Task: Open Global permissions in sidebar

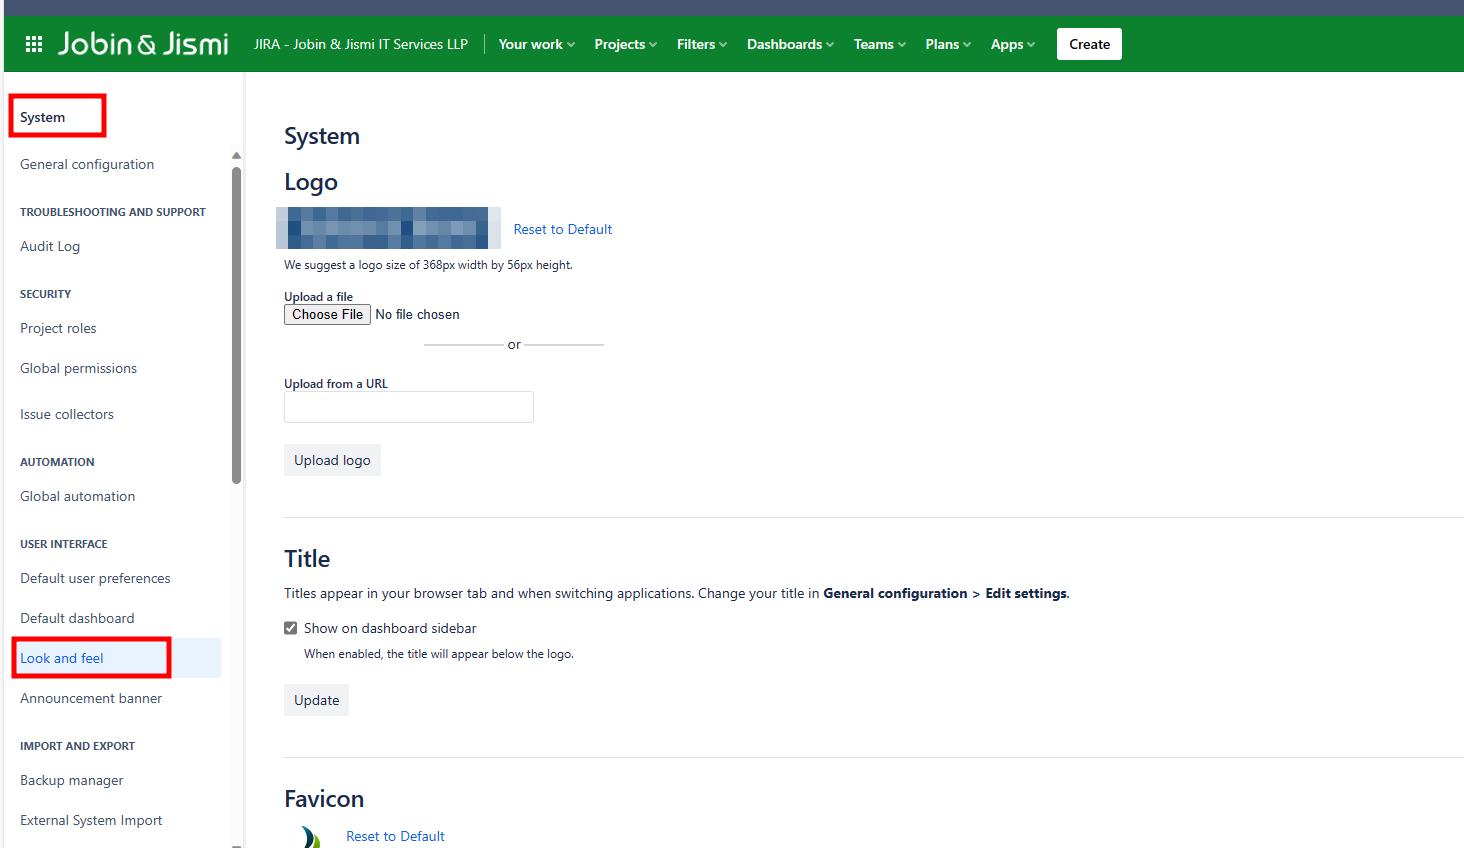Action: click(x=78, y=368)
